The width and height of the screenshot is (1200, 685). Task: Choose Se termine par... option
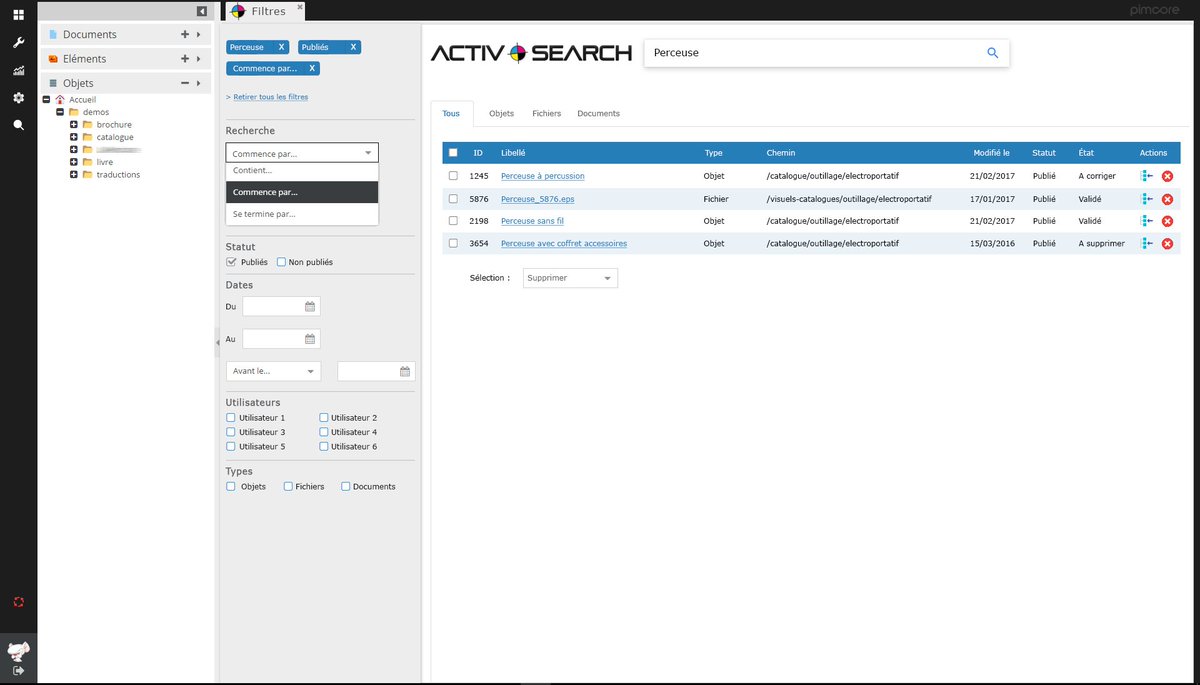[302, 214]
